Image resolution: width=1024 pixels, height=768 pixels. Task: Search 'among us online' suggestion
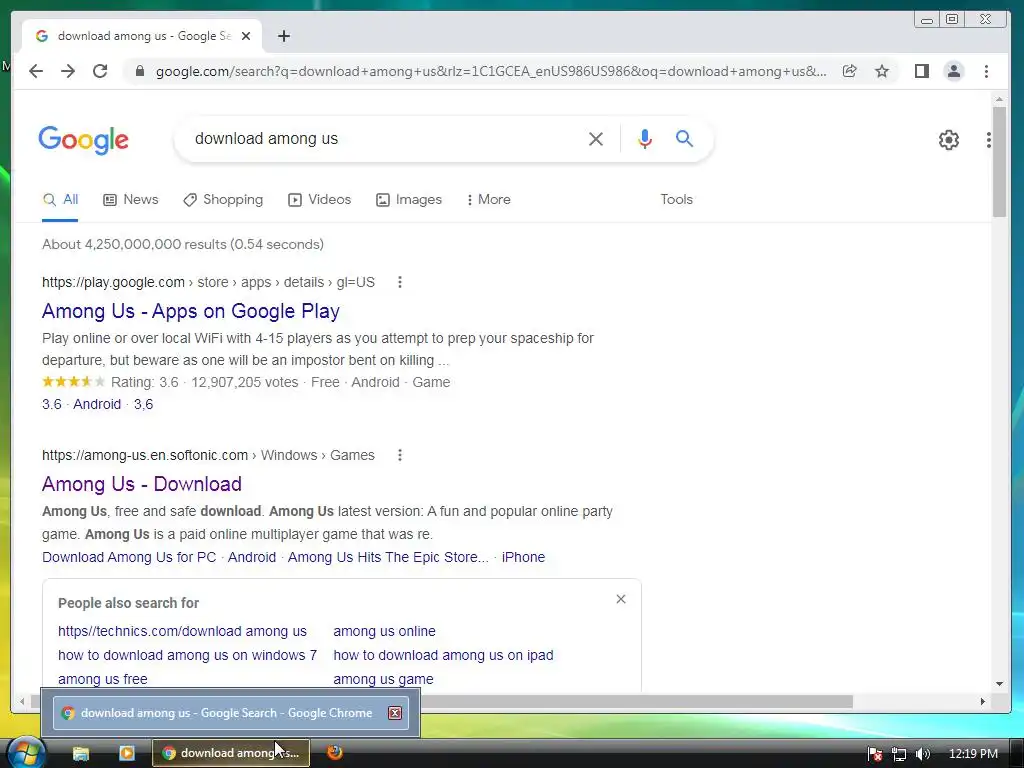coord(384,632)
